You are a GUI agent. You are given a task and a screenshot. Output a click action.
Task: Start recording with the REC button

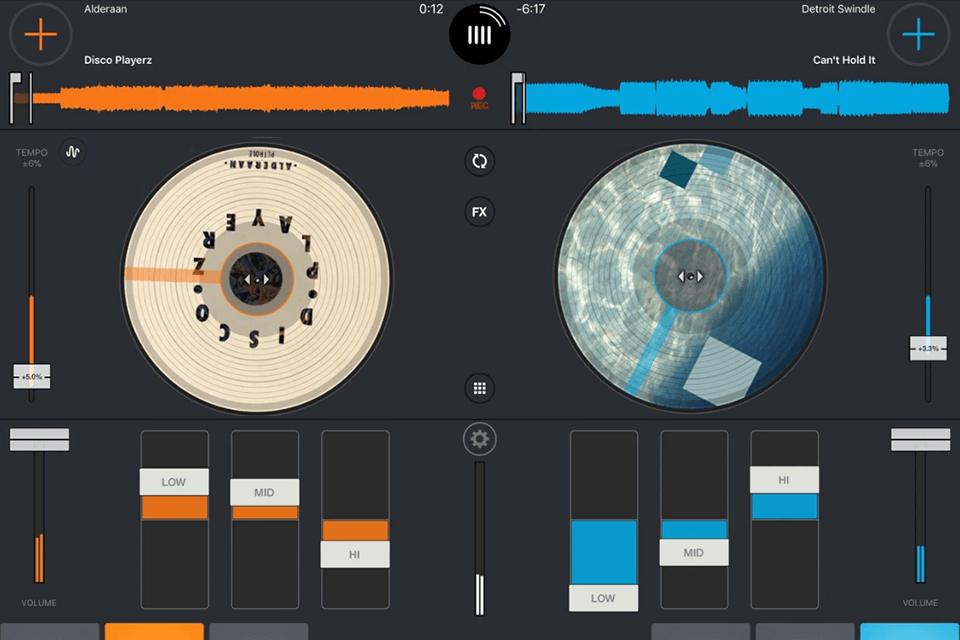(479, 98)
